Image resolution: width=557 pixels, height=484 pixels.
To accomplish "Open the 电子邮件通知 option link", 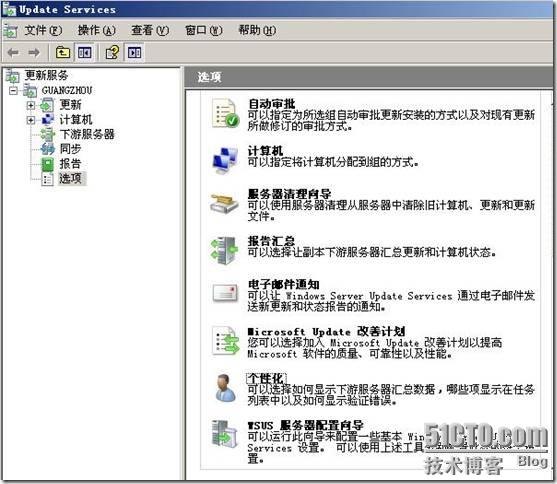I will (283, 284).
